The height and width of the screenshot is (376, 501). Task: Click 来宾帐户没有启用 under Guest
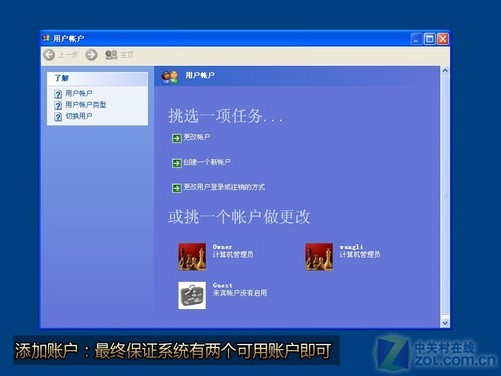click(240, 293)
